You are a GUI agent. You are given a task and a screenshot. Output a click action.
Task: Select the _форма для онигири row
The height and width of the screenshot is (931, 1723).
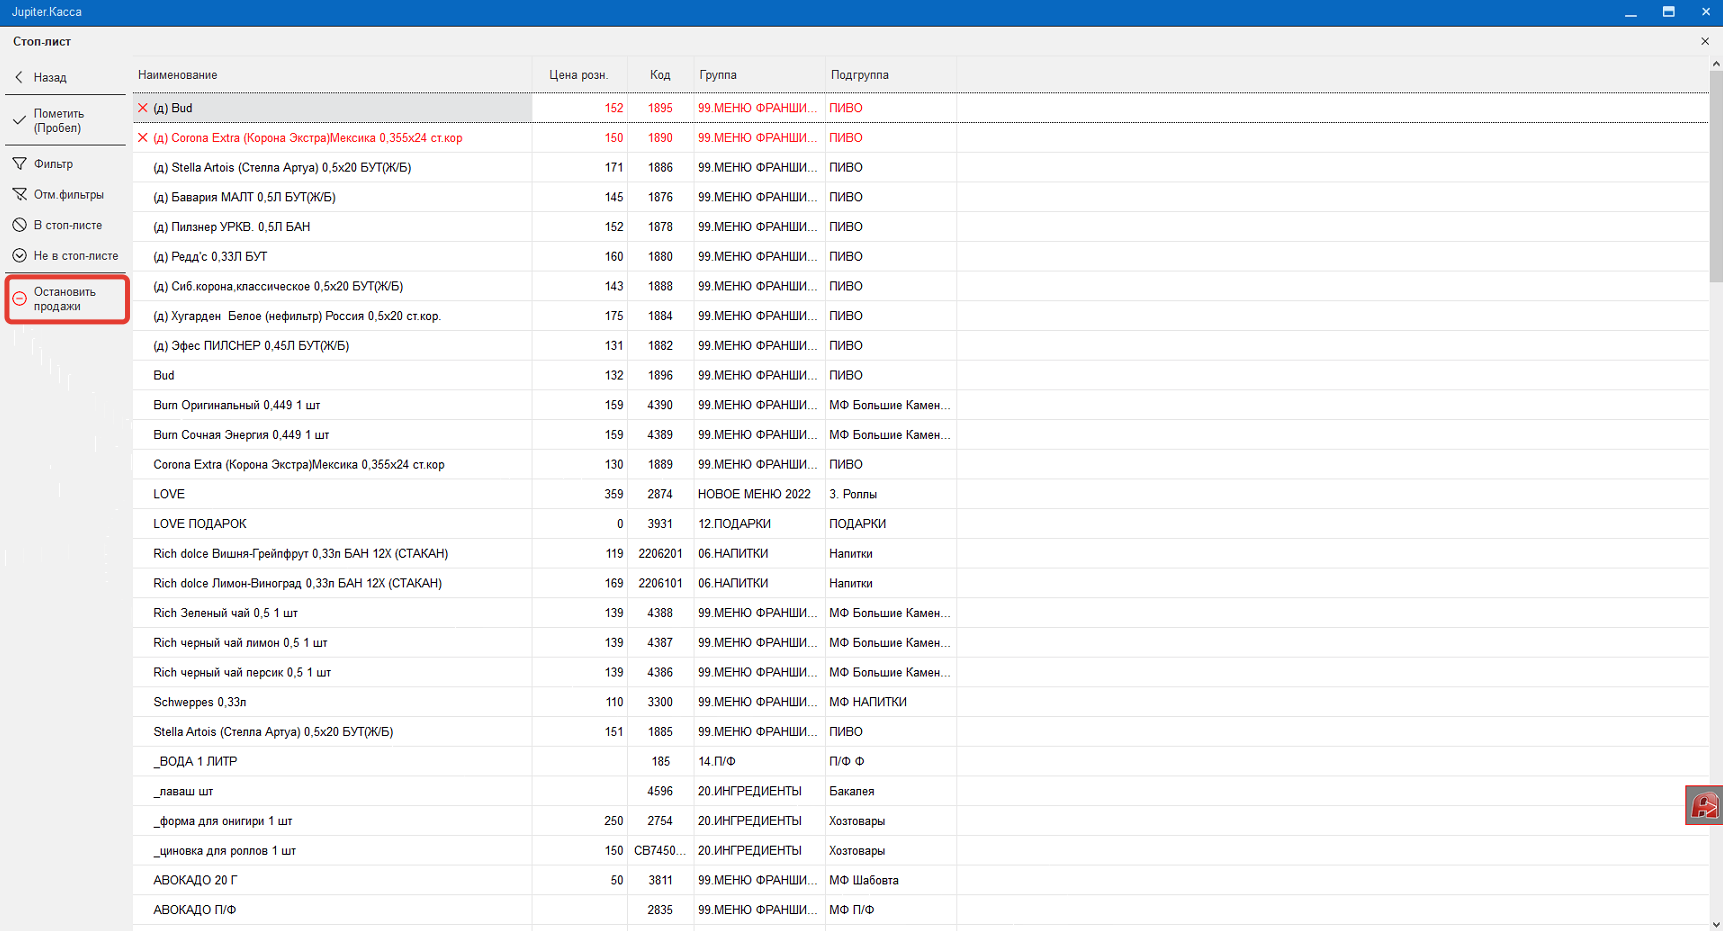[920, 821]
